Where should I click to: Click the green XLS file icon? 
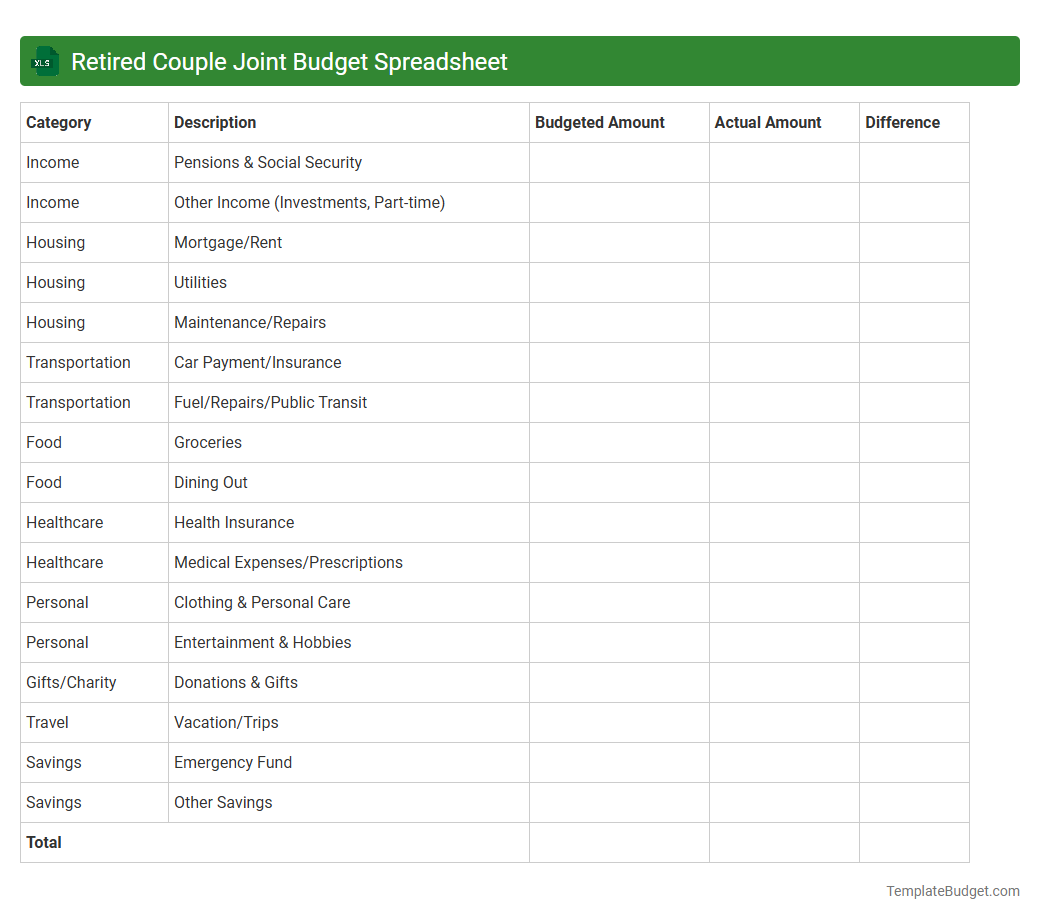44,61
